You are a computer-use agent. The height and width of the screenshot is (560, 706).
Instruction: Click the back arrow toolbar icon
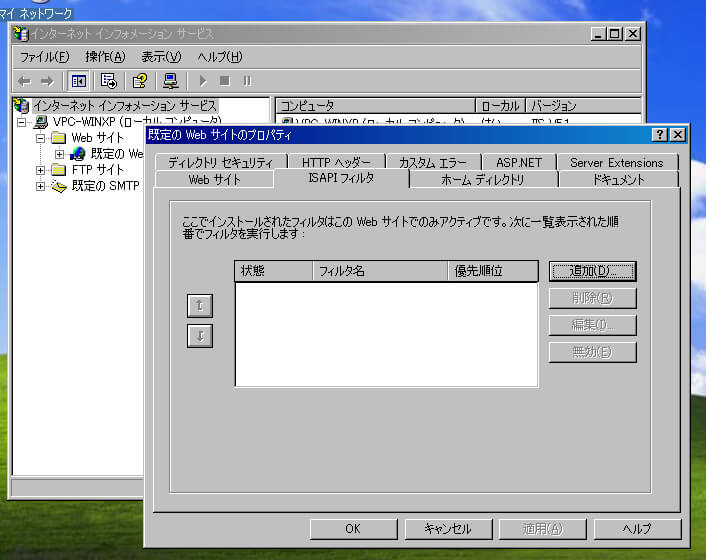24,81
